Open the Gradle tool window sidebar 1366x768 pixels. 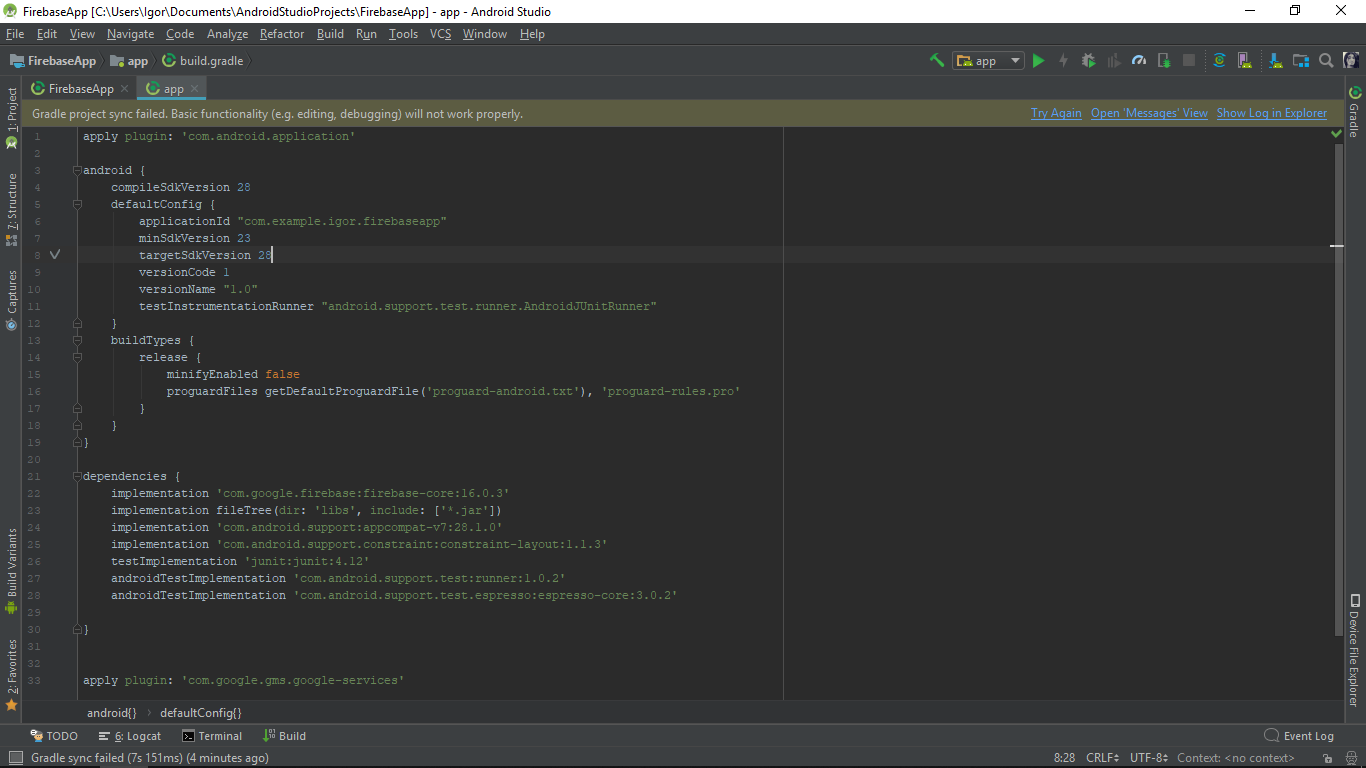tap(1355, 112)
